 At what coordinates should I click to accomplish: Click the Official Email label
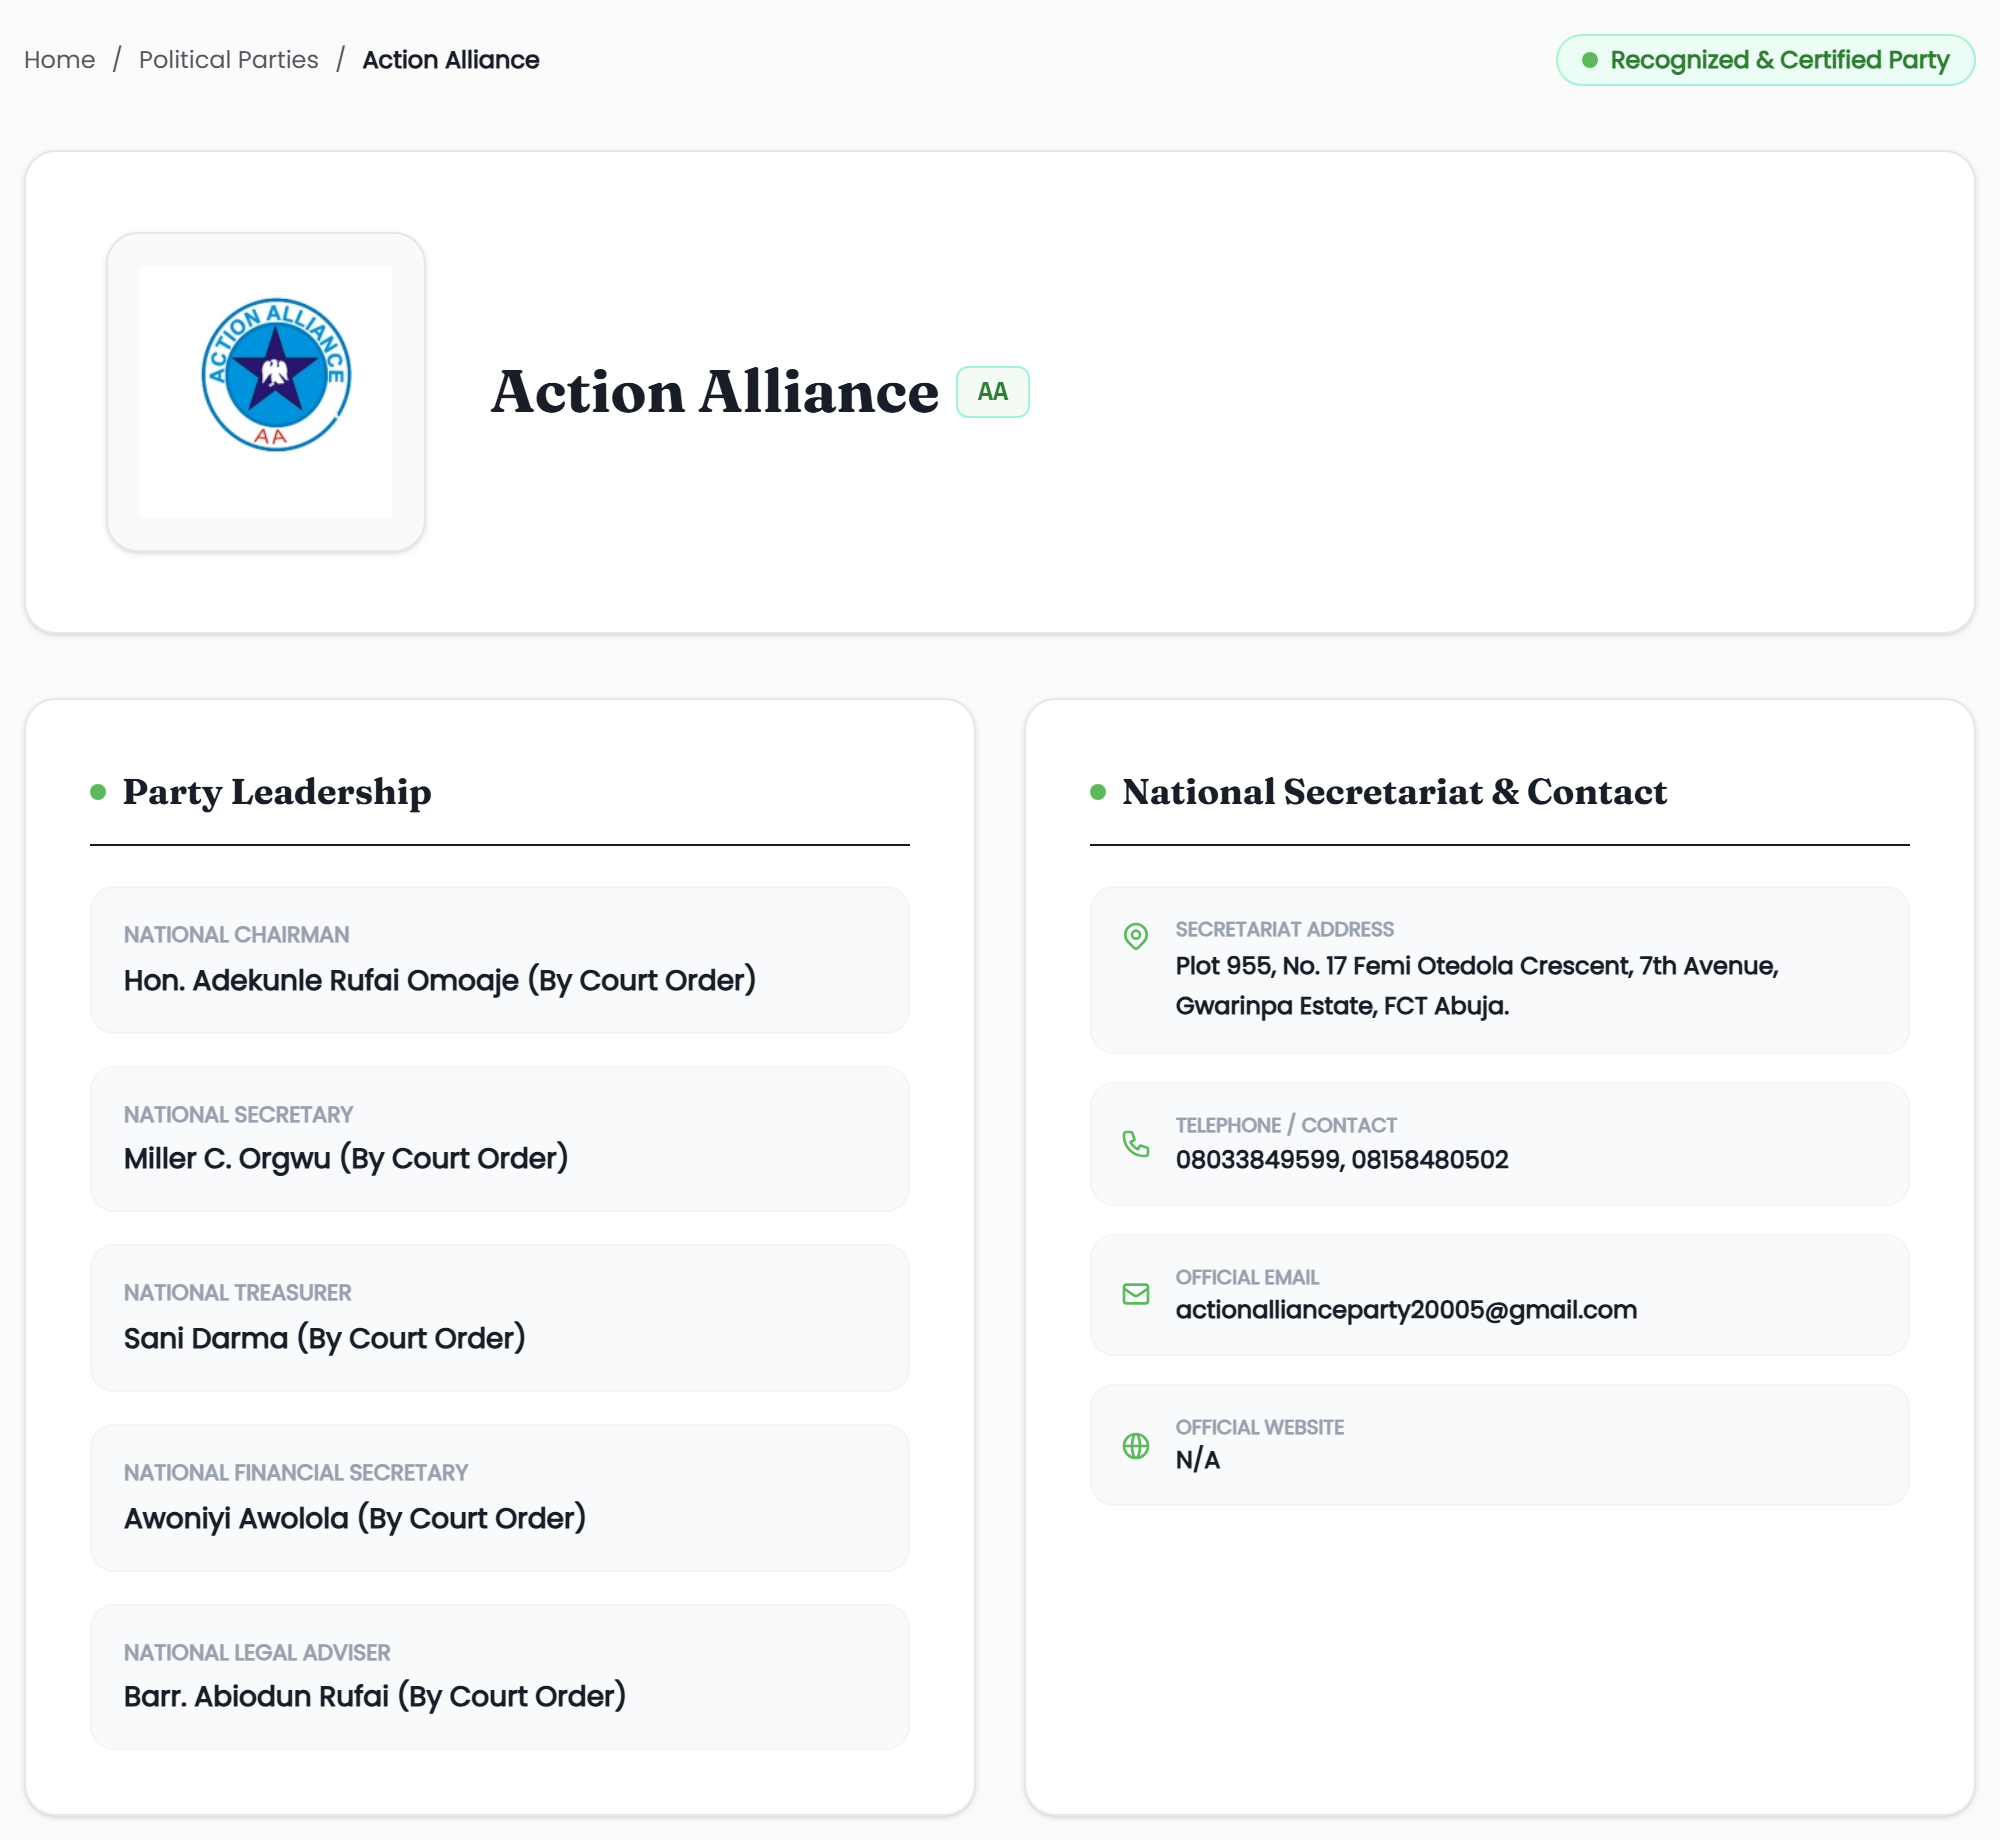[x=1247, y=1278]
